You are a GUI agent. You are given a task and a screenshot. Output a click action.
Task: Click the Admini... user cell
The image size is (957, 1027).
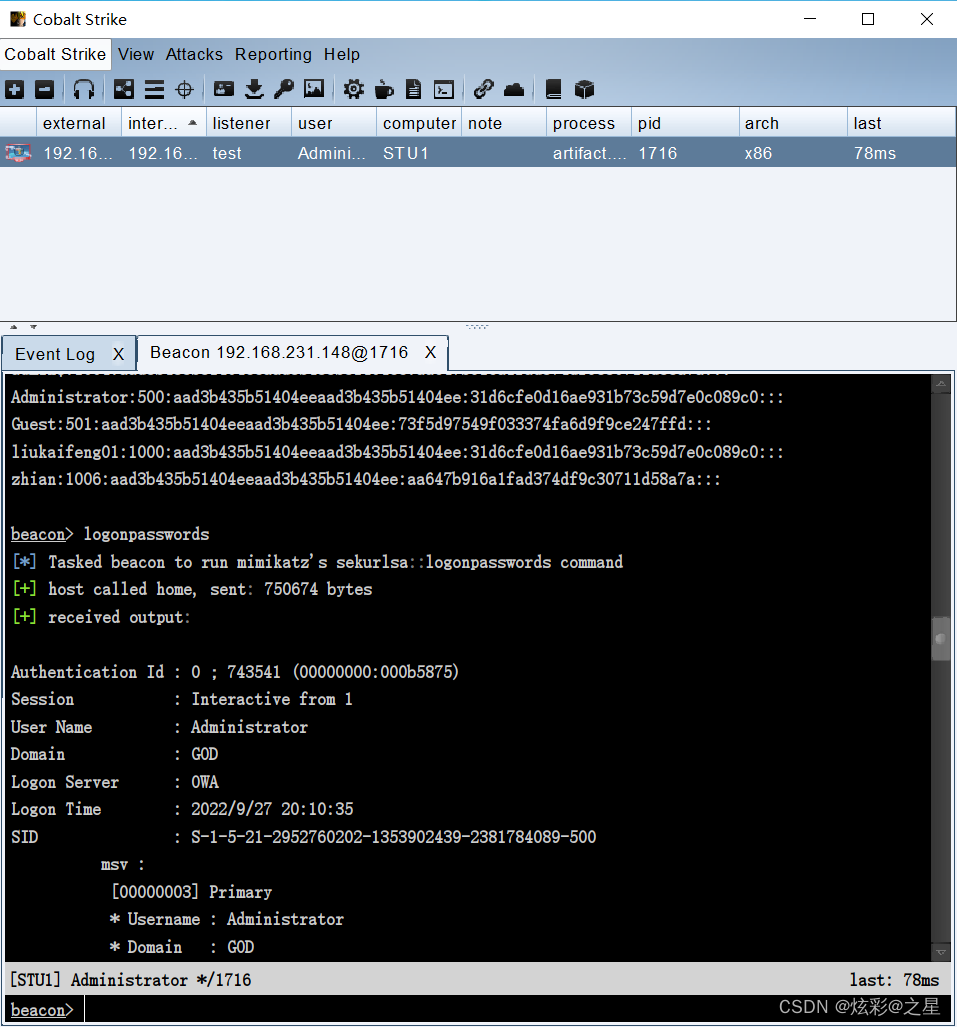pyautogui.click(x=333, y=153)
